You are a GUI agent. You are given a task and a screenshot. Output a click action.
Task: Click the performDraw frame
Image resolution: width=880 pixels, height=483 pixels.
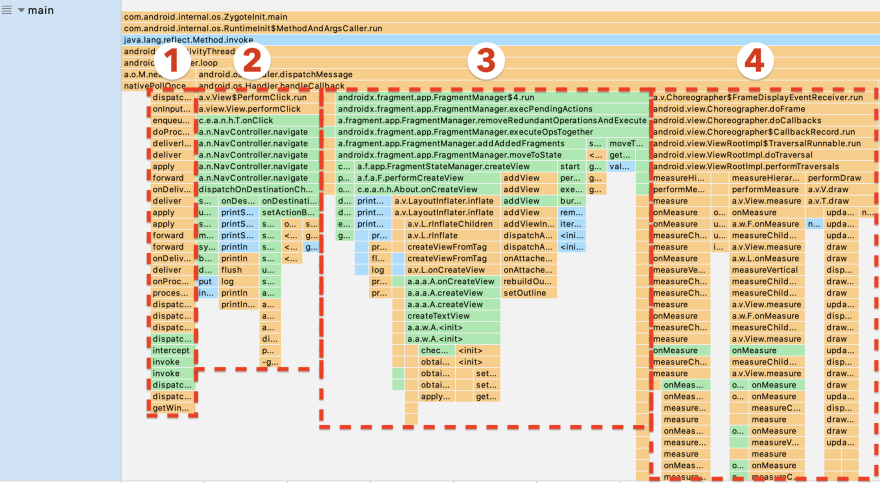[x=840, y=178]
